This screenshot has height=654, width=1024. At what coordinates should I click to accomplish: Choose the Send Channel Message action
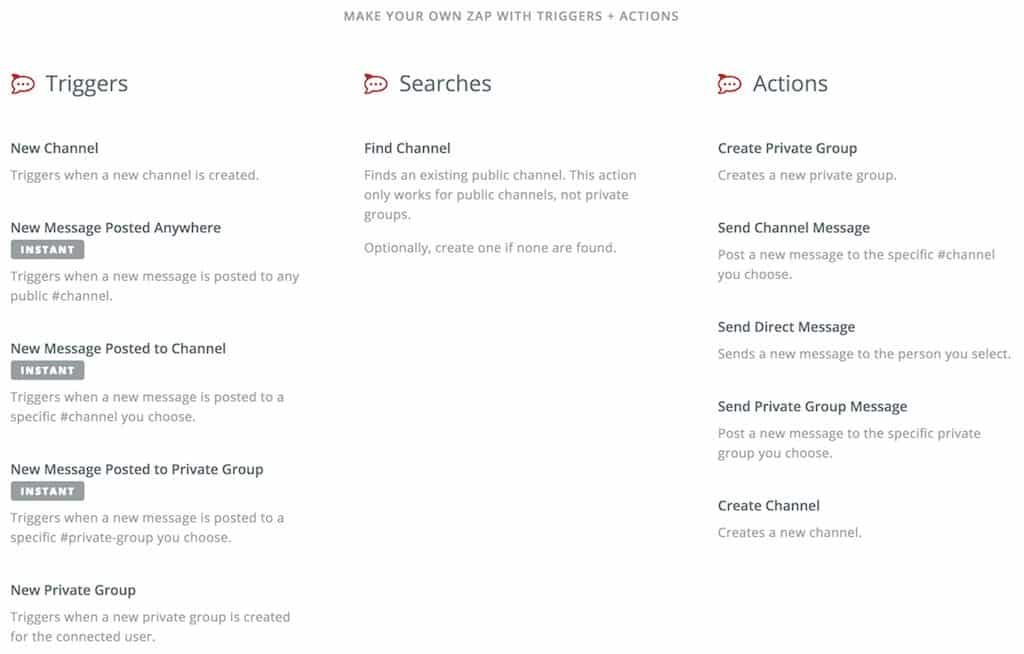[794, 228]
